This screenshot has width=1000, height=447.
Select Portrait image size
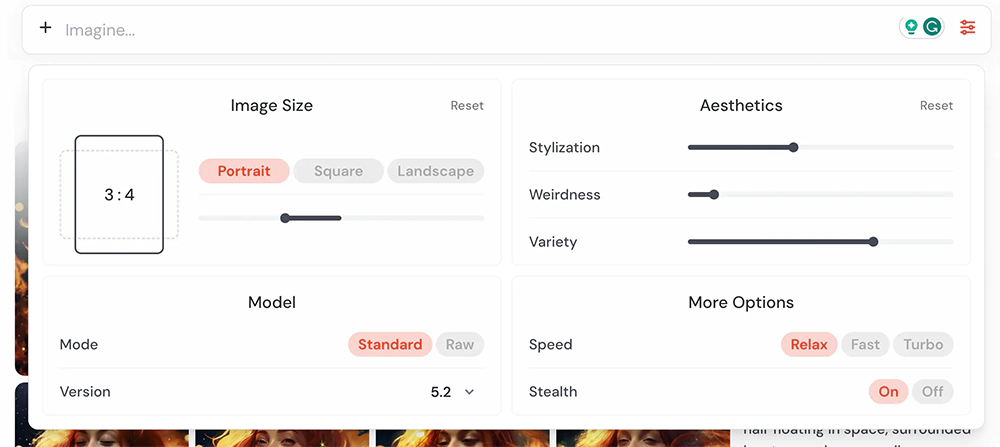(x=244, y=171)
